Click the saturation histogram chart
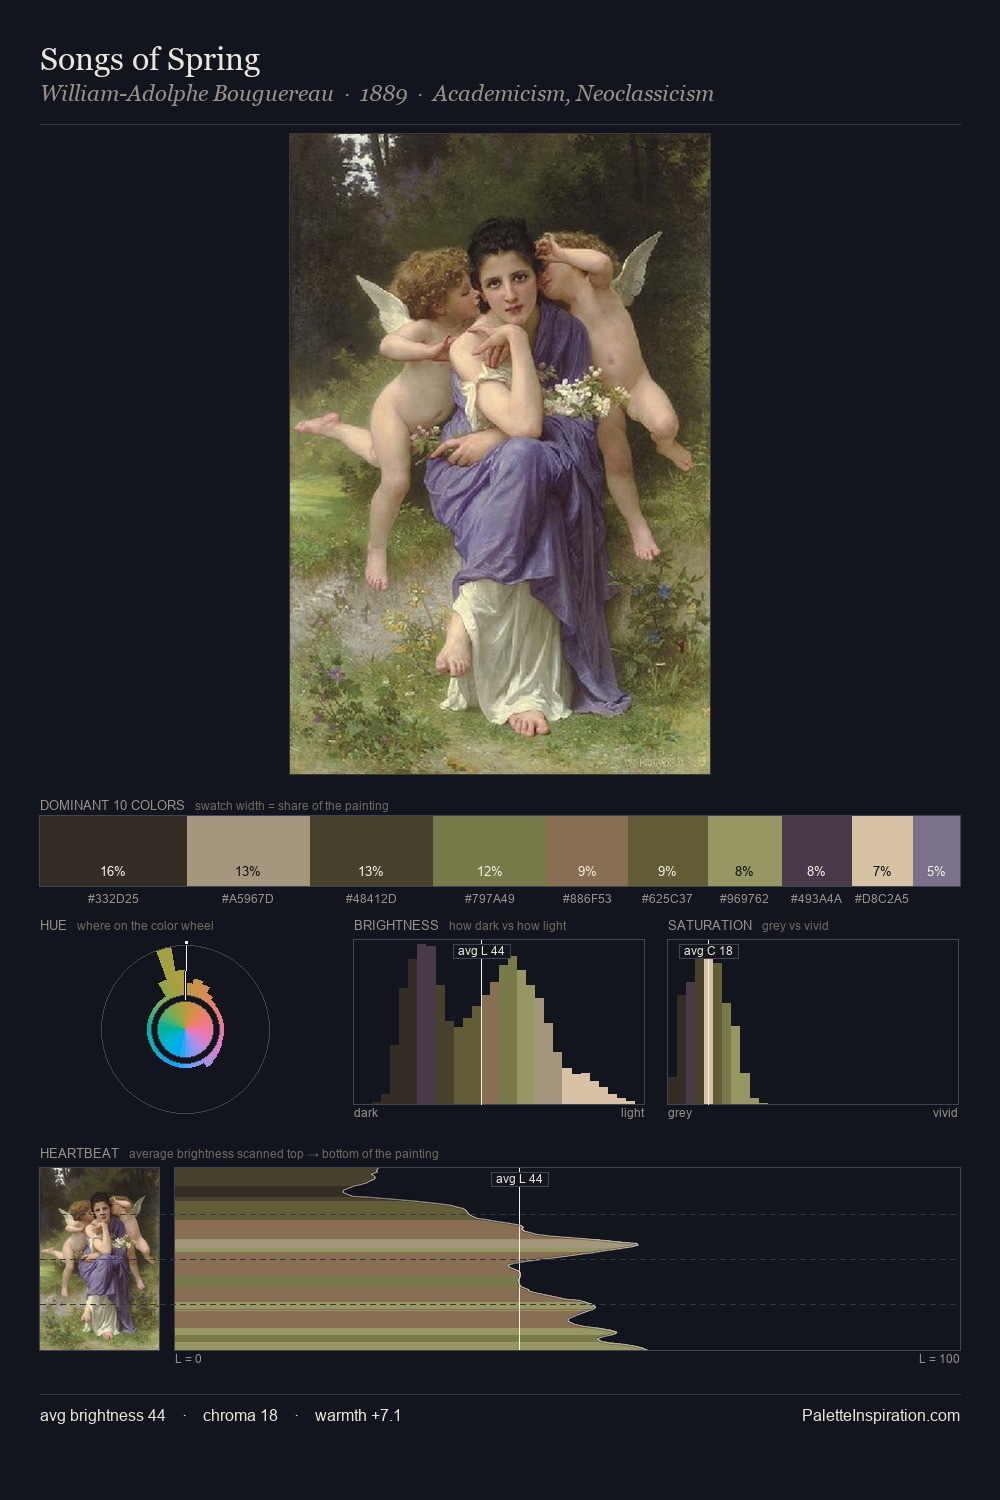The image size is (1000, 1500). [x=813, y=1022]
